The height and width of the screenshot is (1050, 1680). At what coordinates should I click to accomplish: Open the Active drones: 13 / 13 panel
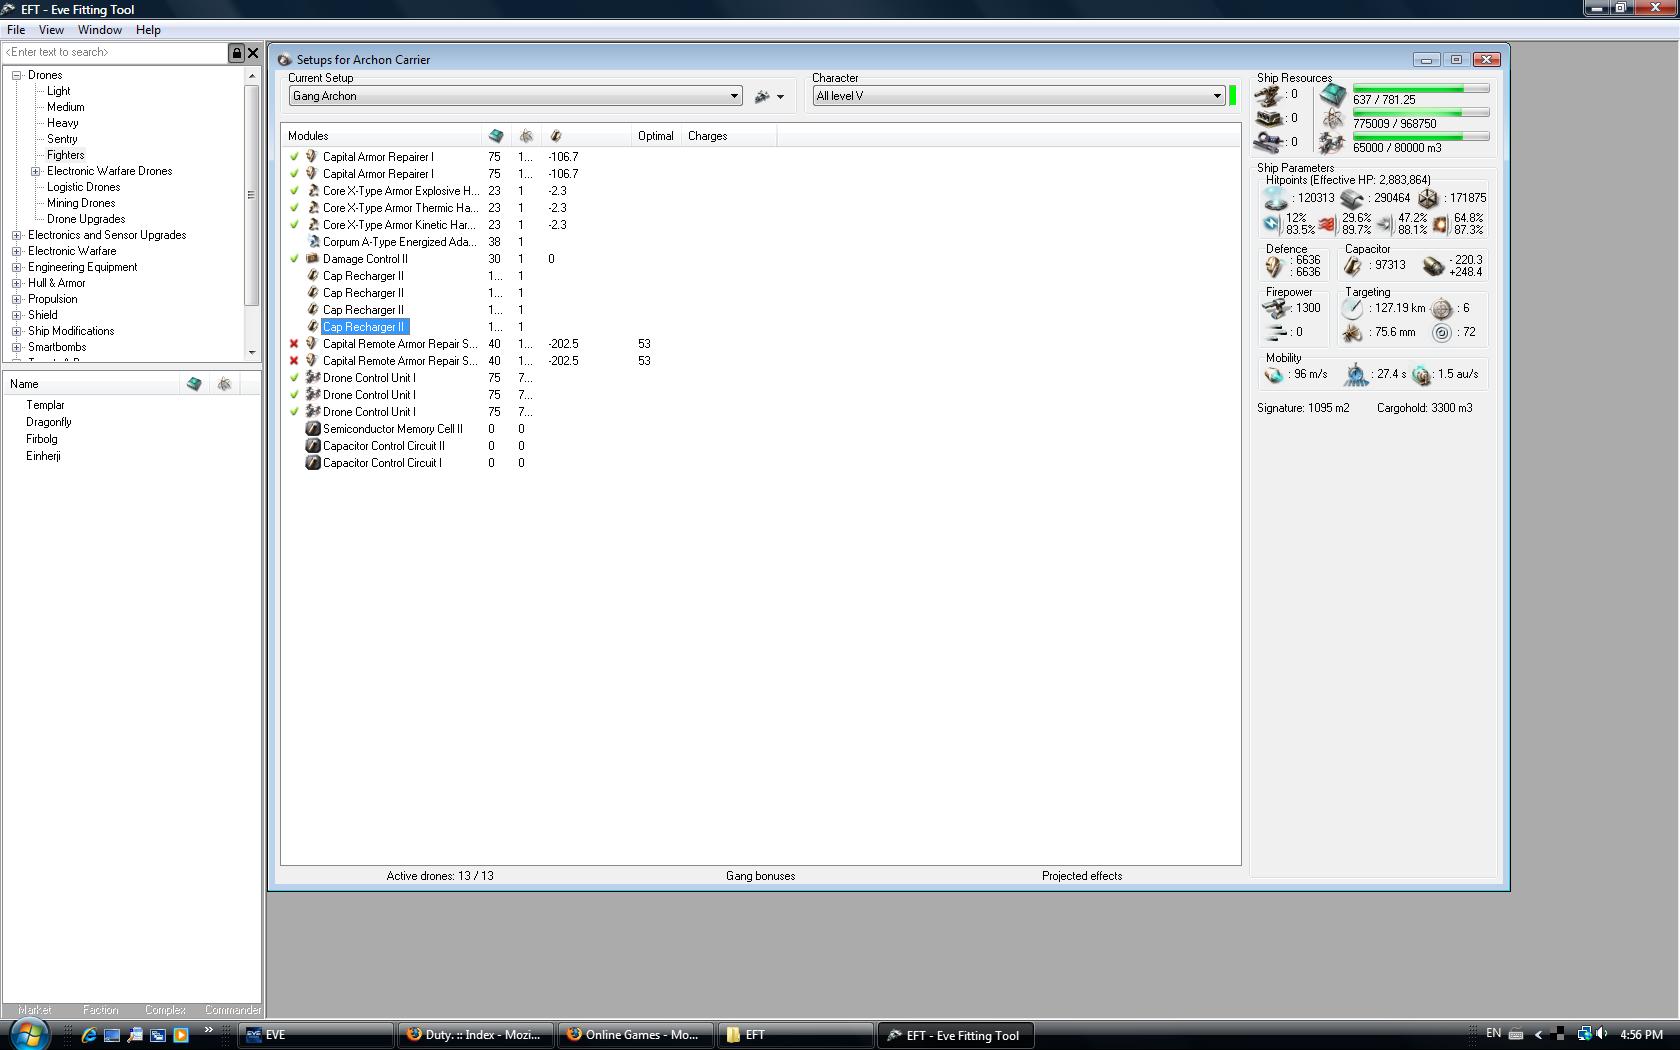[440, 876]
